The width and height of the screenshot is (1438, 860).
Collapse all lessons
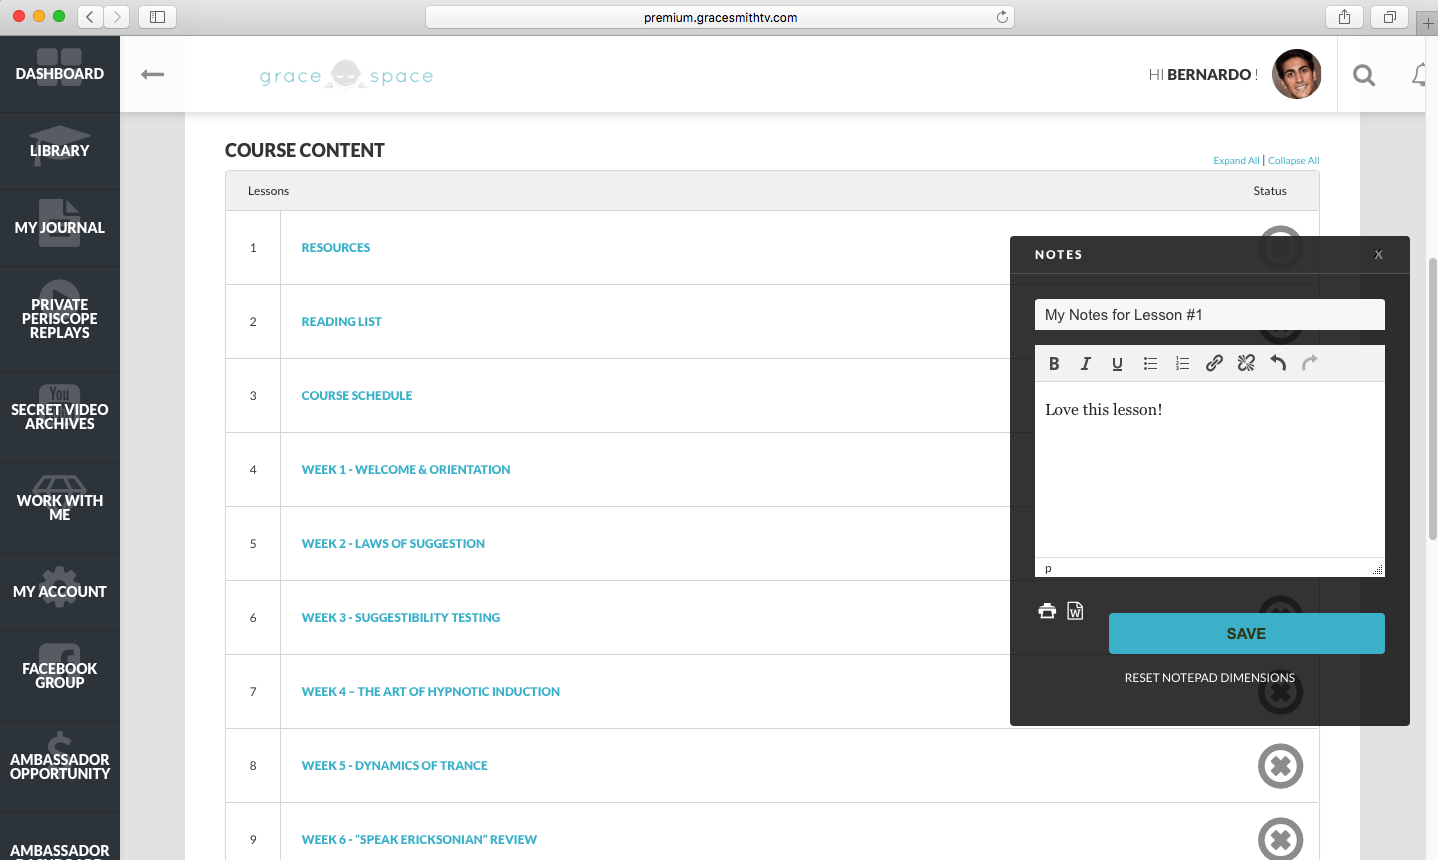tap(1294, 160)
